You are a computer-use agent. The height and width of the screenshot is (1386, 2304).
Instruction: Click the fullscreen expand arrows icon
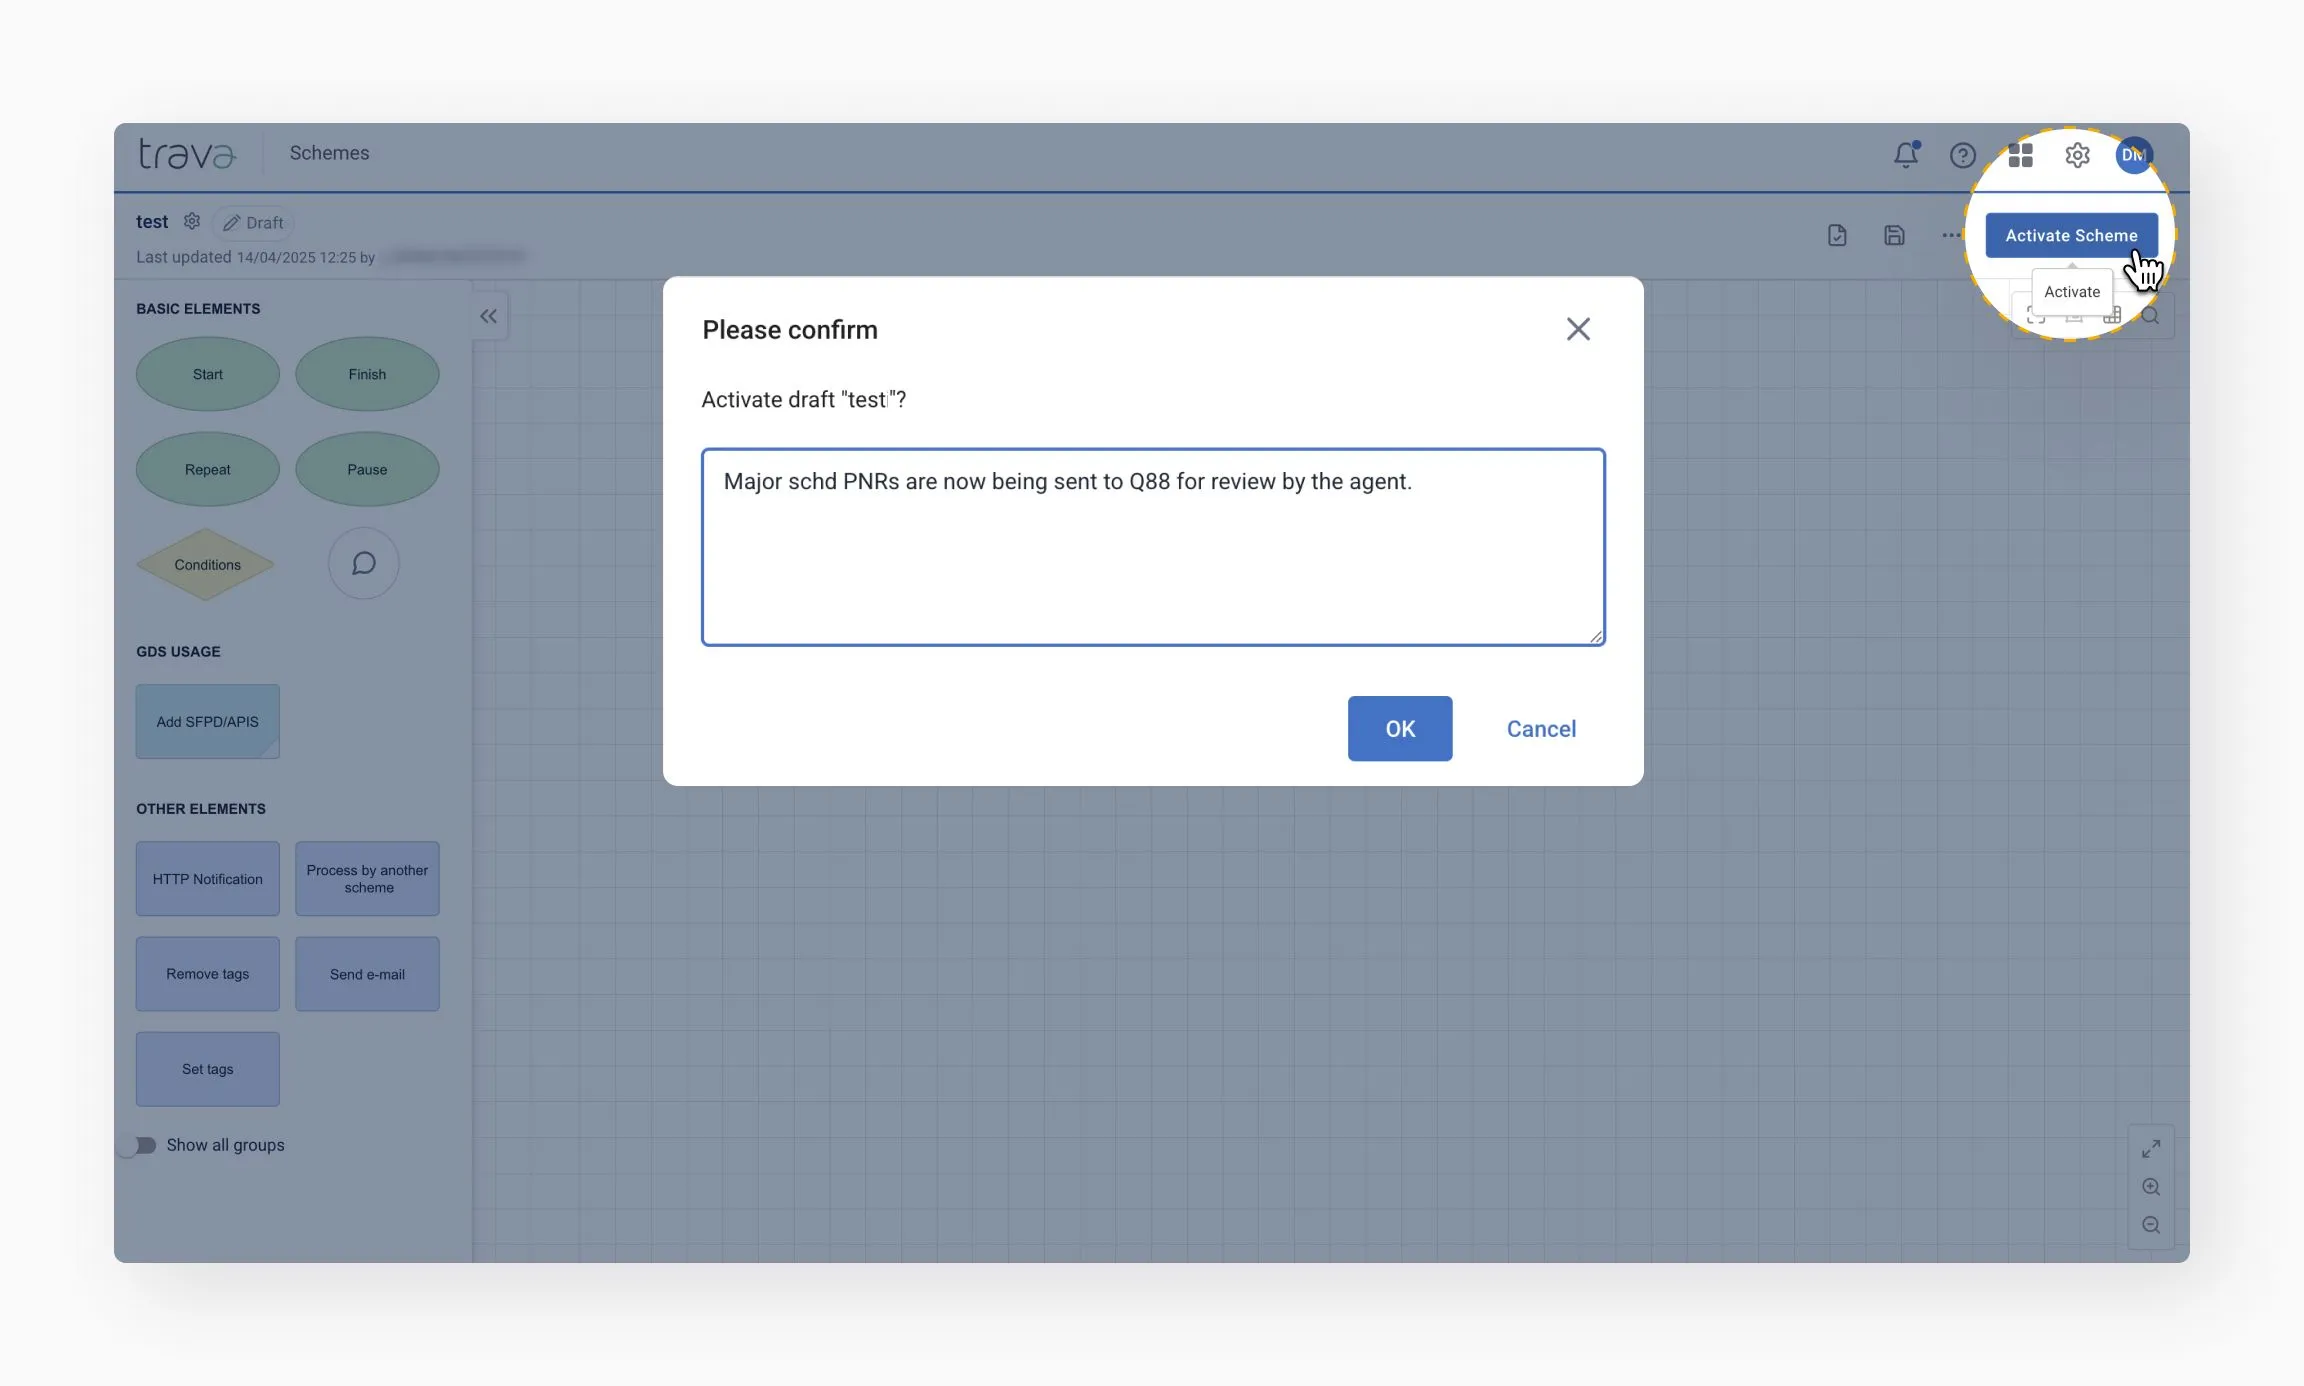[x=2151, y=1149]
